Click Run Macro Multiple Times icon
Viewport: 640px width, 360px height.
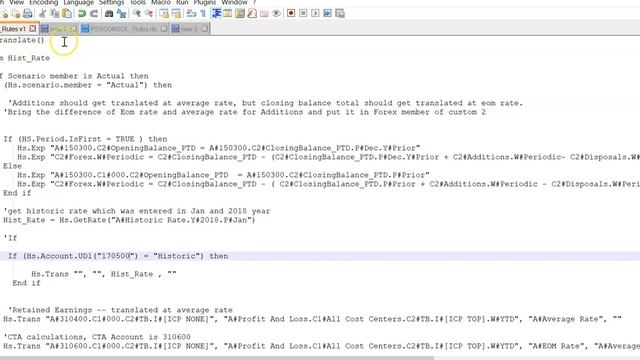[327, 13]
